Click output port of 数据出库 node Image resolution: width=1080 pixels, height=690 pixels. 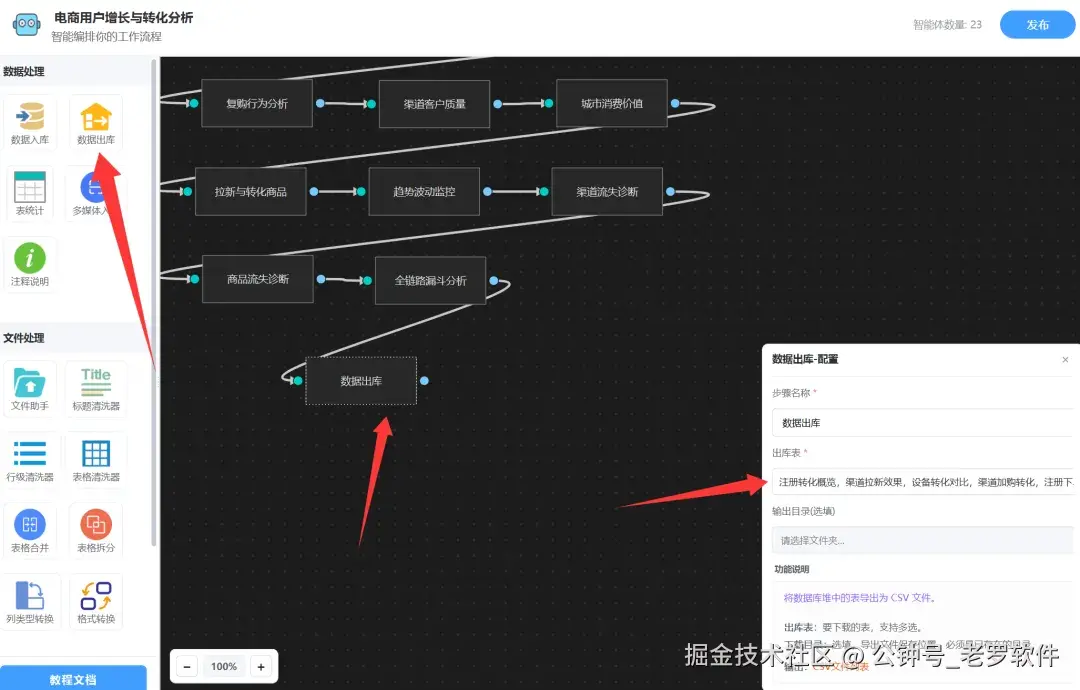click(x=424, y=381)
